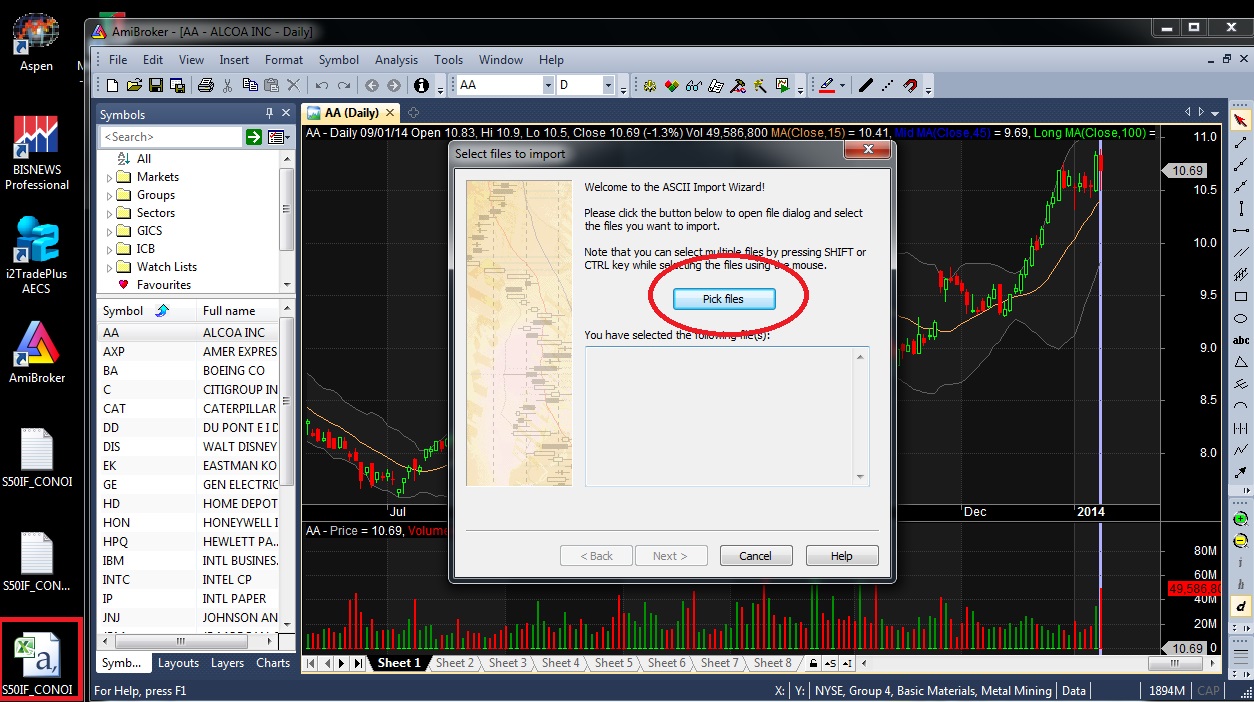Select the arrow pointer drawing tool
This screenshot has width=1254, height=702.
(x=1241, y=121)
